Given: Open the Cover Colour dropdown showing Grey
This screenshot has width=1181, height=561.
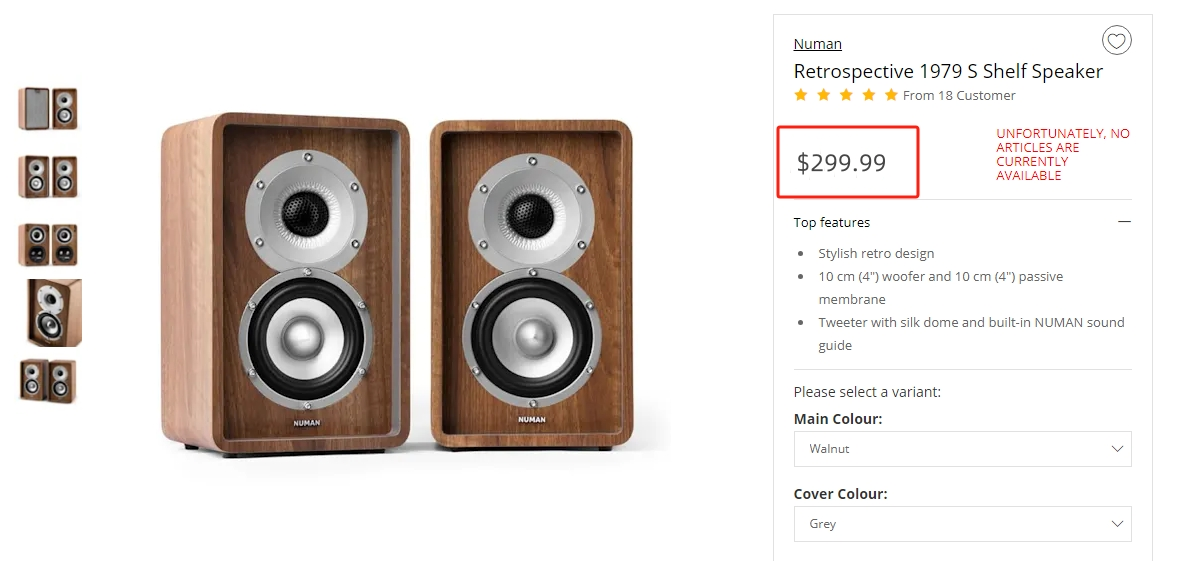Looking at the screenshot, I should [962, 524].
